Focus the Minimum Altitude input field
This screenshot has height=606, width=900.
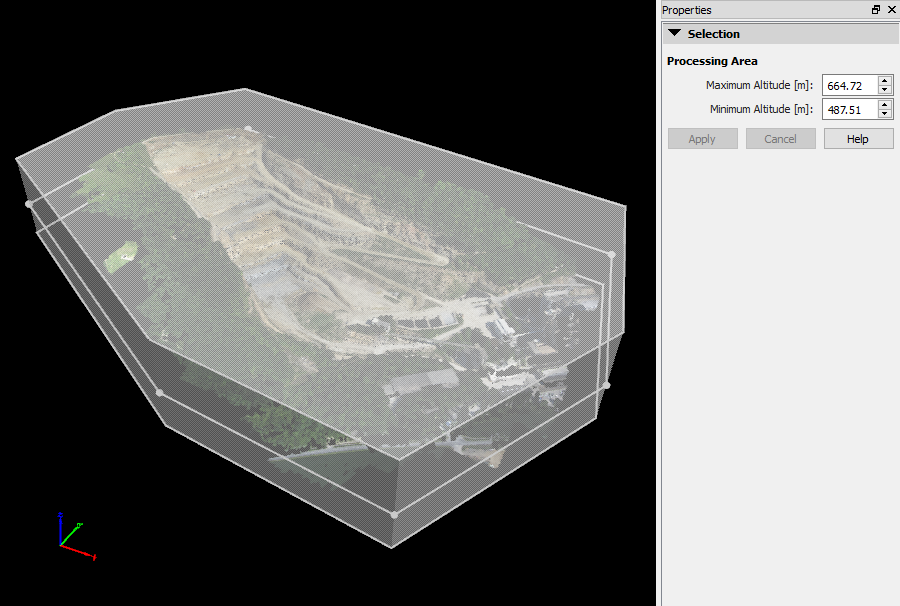pos(848,110)
